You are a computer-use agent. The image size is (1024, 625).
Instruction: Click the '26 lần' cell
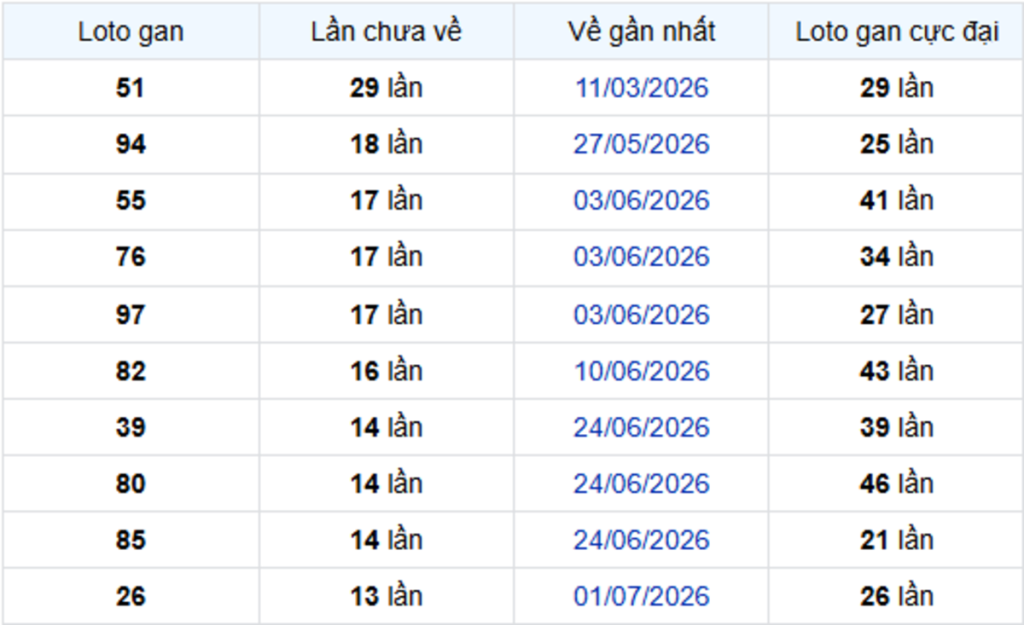coord(897,596)
